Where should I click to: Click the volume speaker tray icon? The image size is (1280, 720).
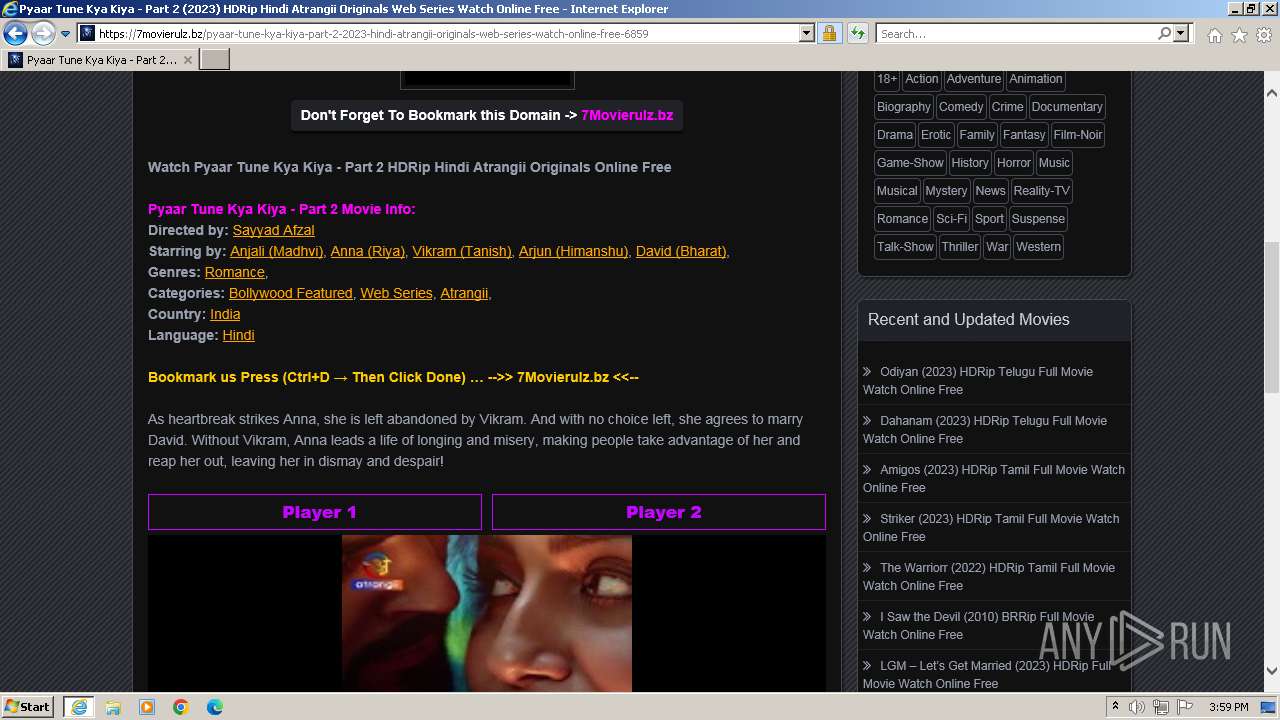[1137, 707]
